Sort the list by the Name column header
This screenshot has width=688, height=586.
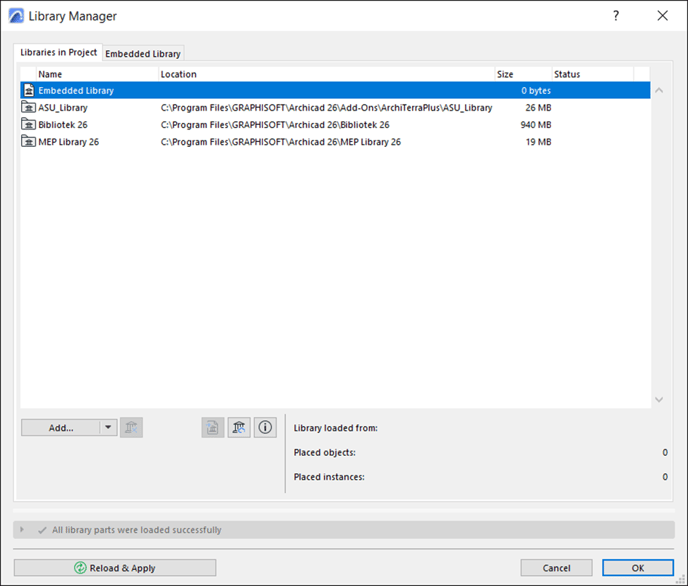[x=97, y=74]
